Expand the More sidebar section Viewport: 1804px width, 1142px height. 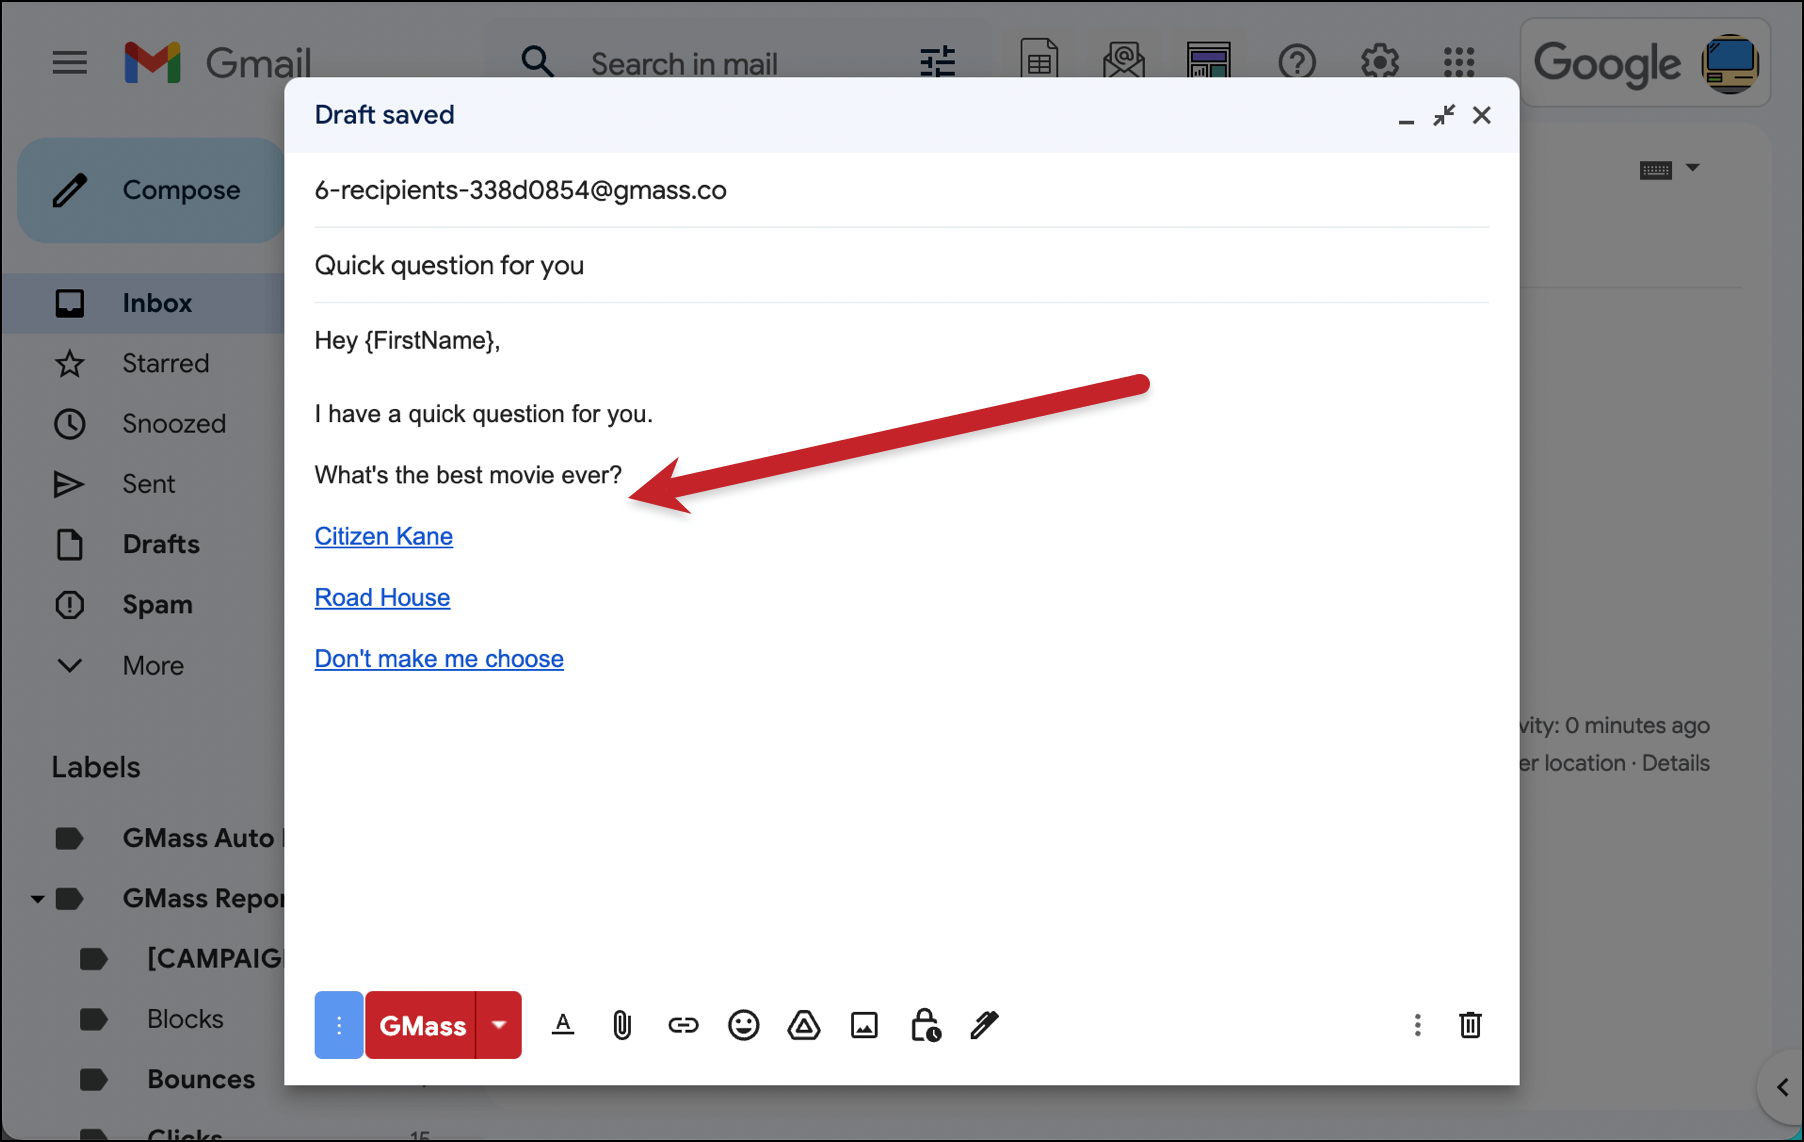pyautogui.click(x=153, y=666)
